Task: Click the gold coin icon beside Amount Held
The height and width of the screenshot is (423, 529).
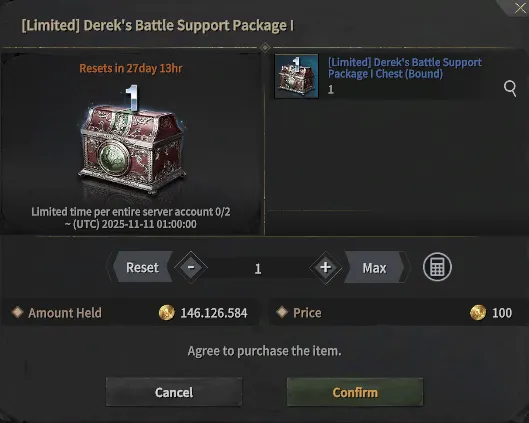Action: pos(167,312)
